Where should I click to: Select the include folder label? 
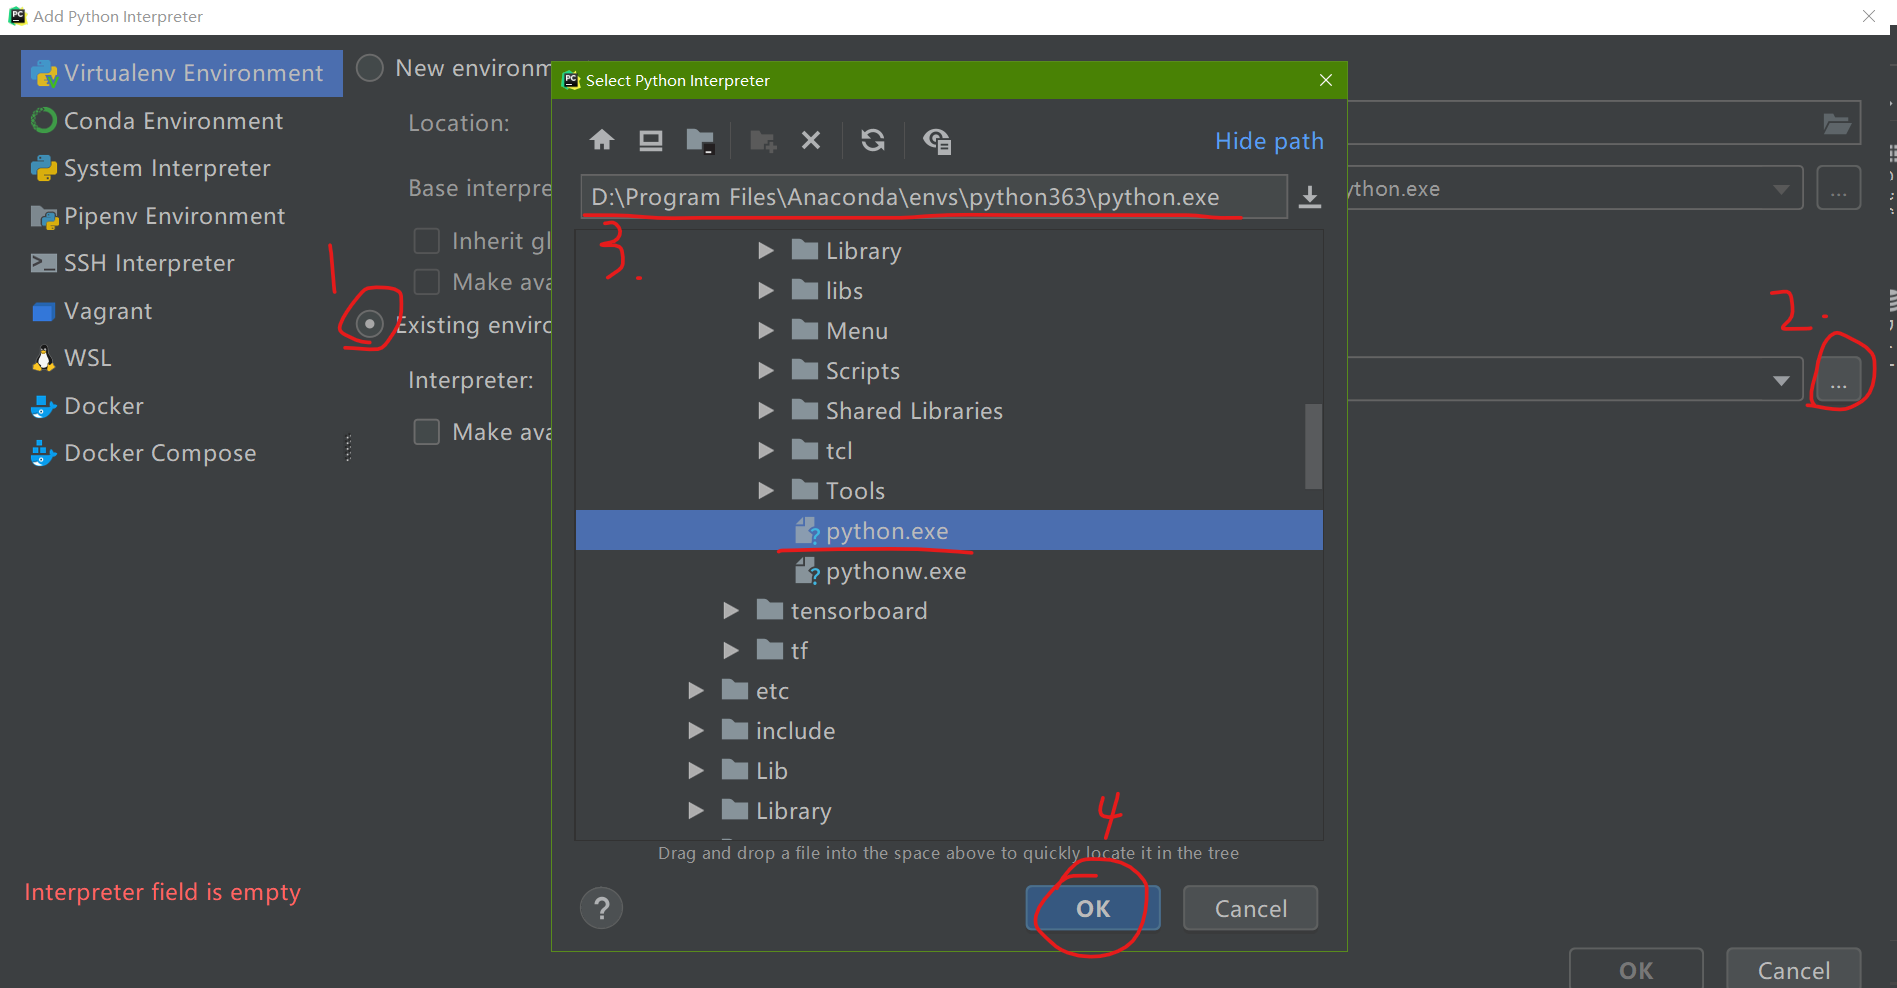(795, 731)
